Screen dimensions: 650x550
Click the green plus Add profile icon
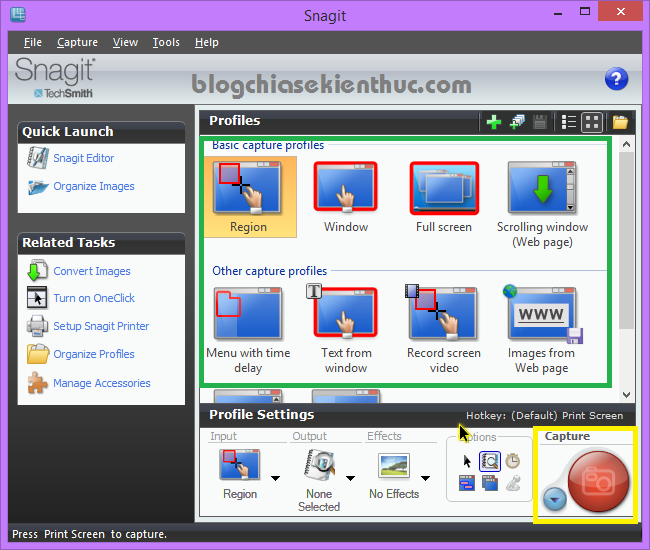[494, 122]
